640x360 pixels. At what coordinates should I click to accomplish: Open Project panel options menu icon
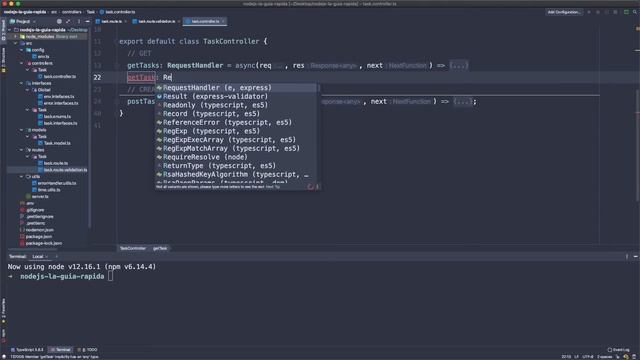pyautogui.click(x=79, y=21)
